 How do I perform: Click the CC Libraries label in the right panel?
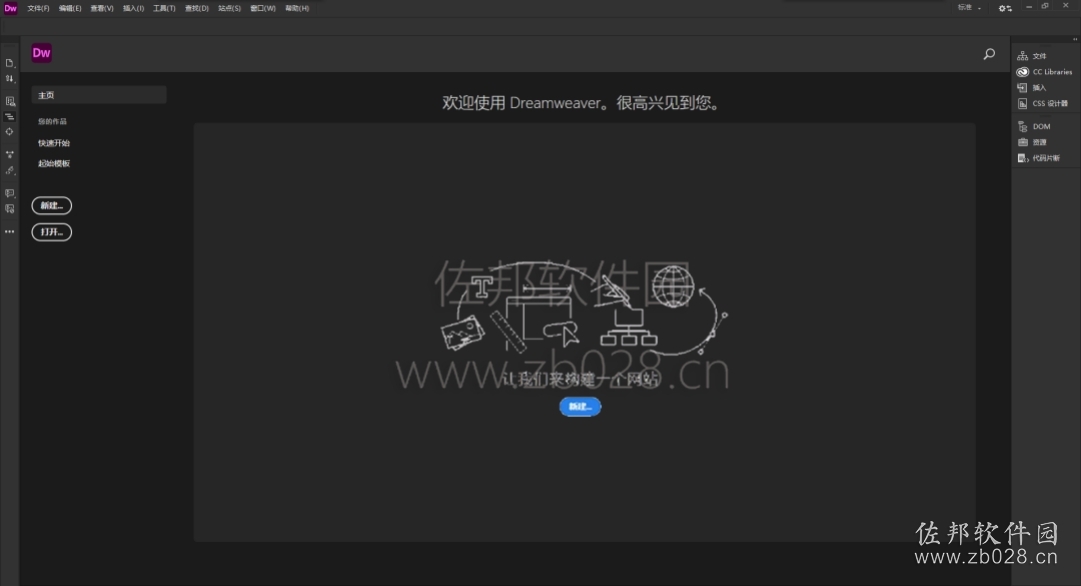(x=1052, y=72)
